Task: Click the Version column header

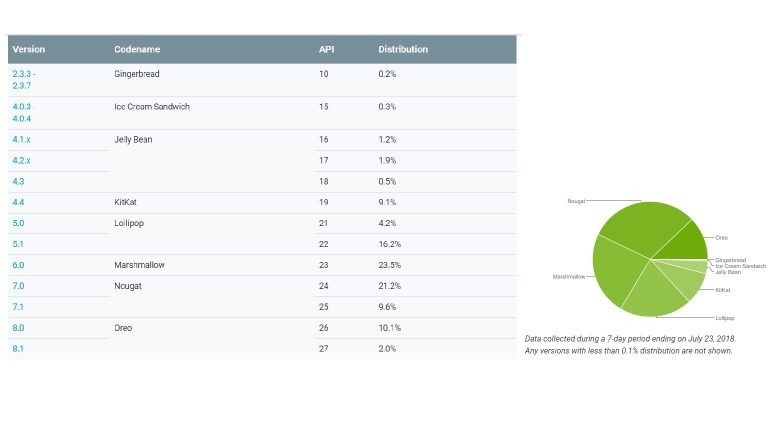Action: (x=28, y=49)
